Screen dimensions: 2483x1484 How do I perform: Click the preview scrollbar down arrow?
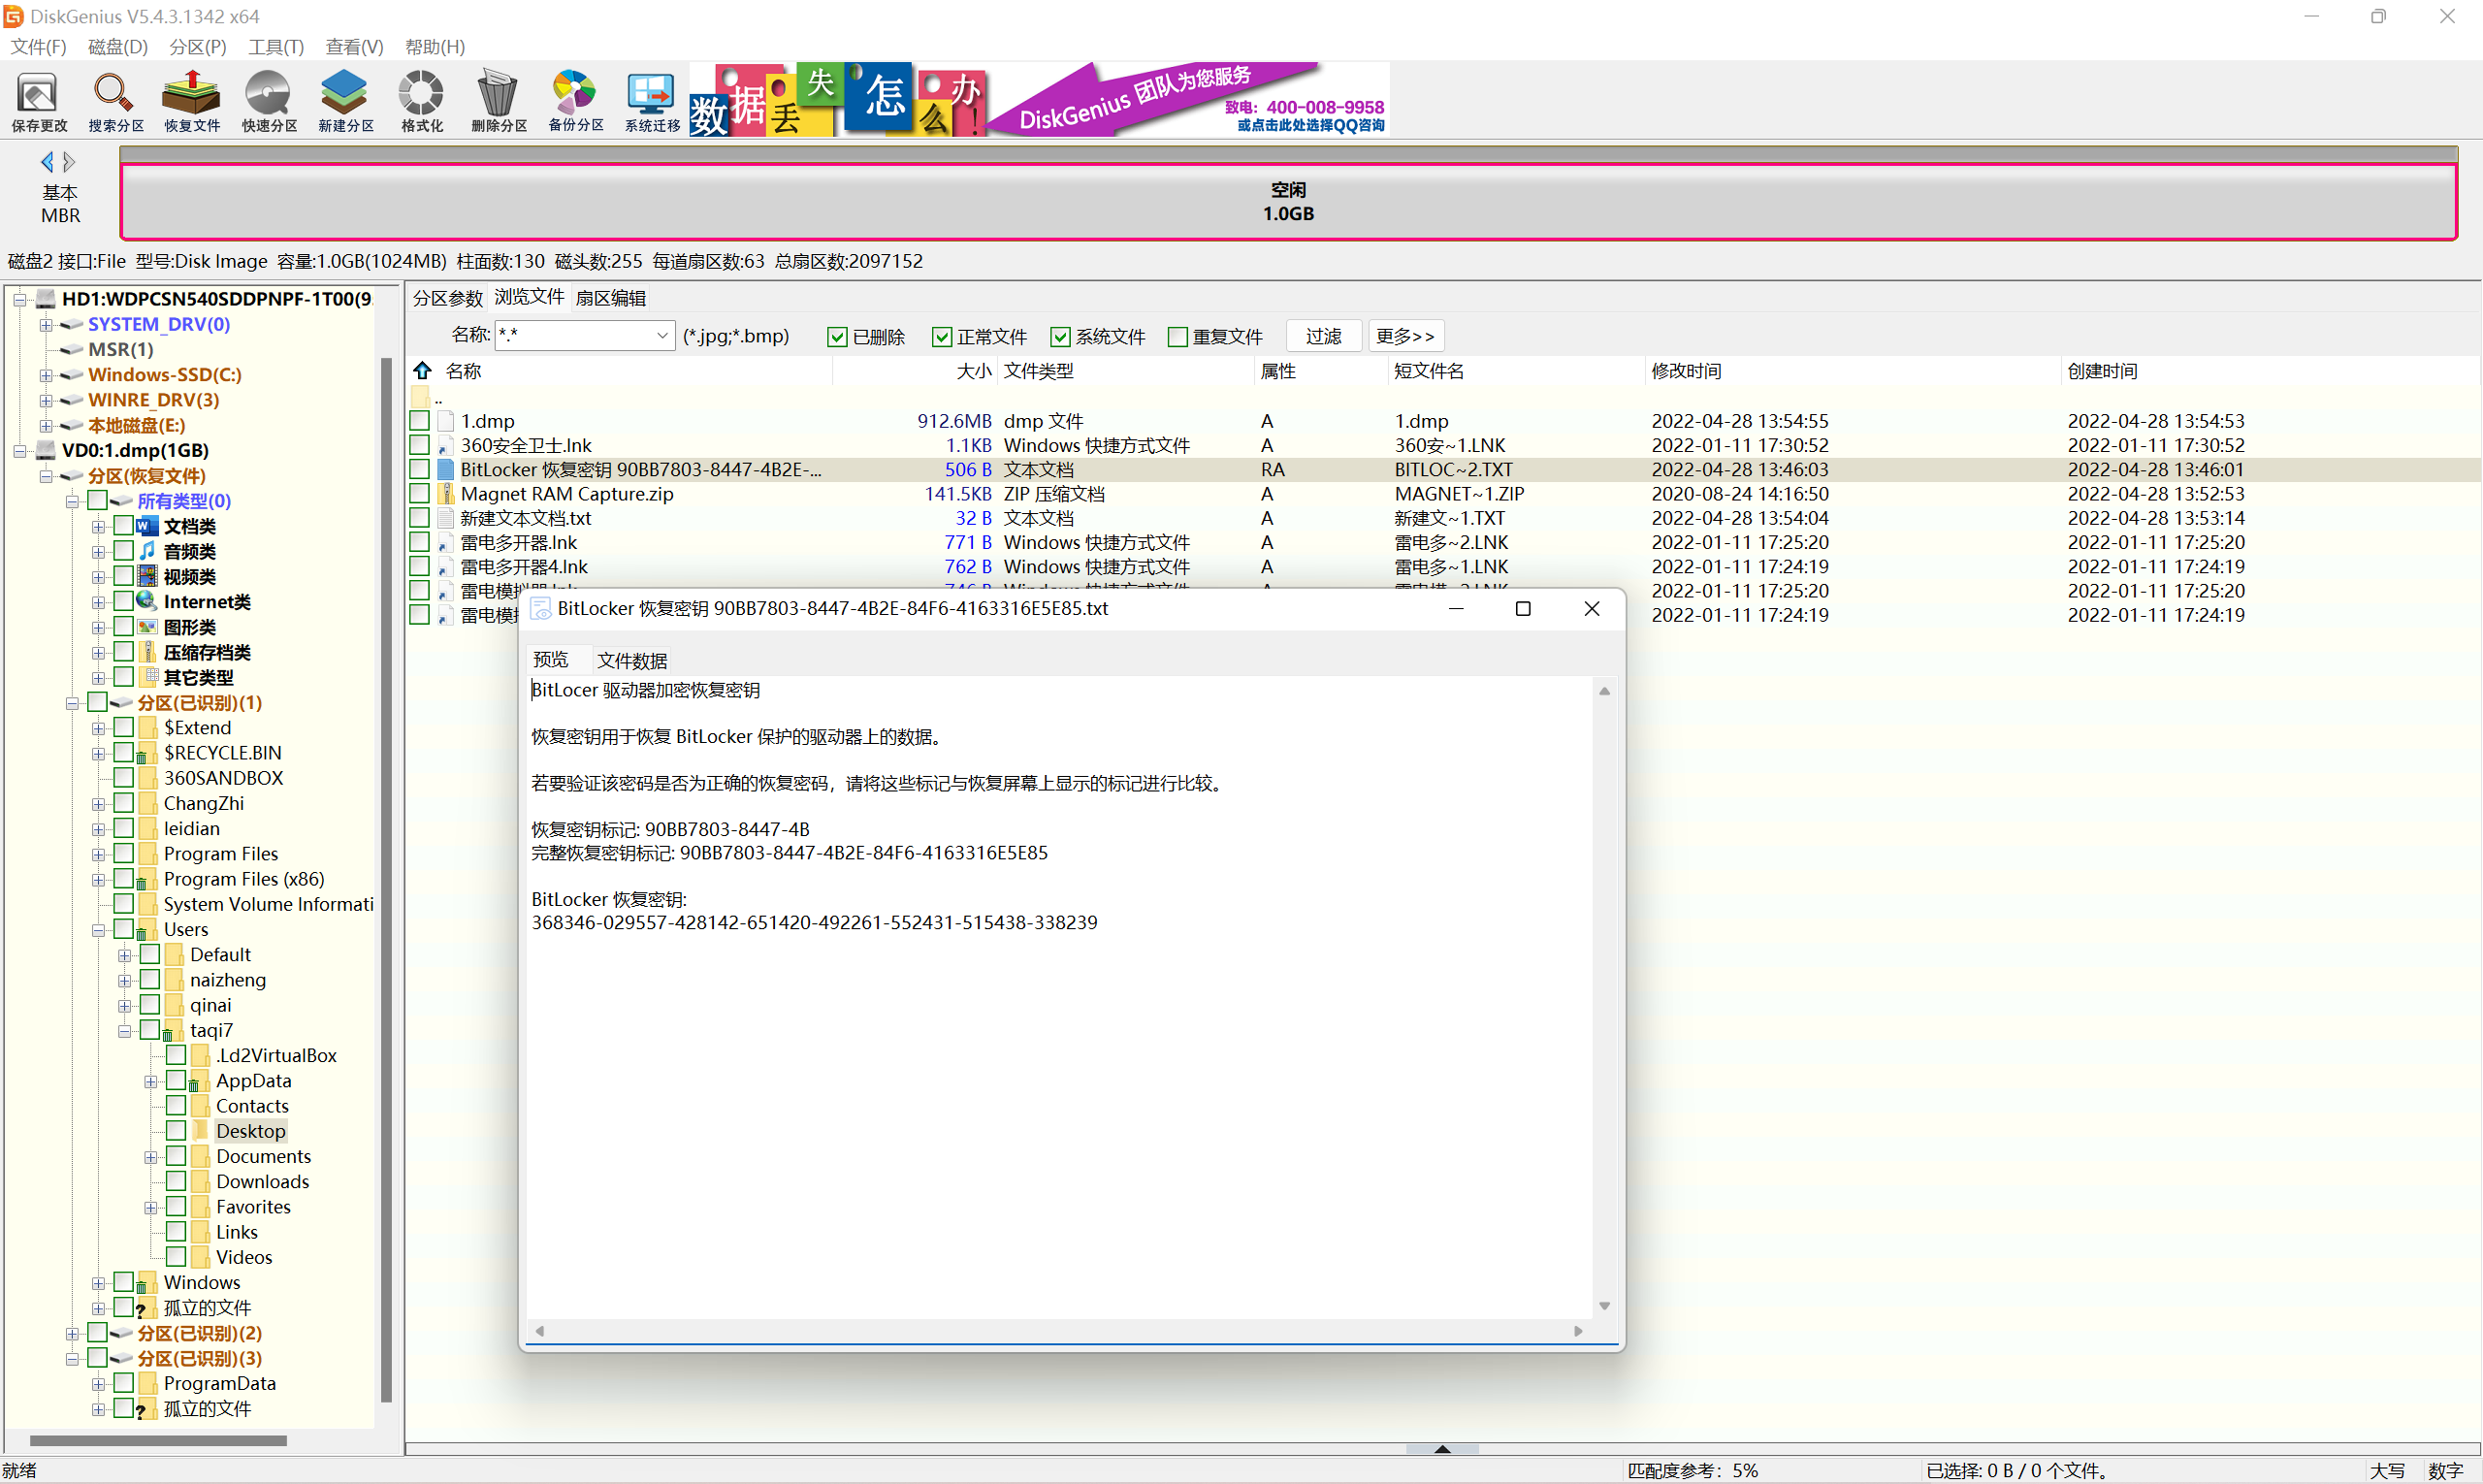coord(1604,1306)
